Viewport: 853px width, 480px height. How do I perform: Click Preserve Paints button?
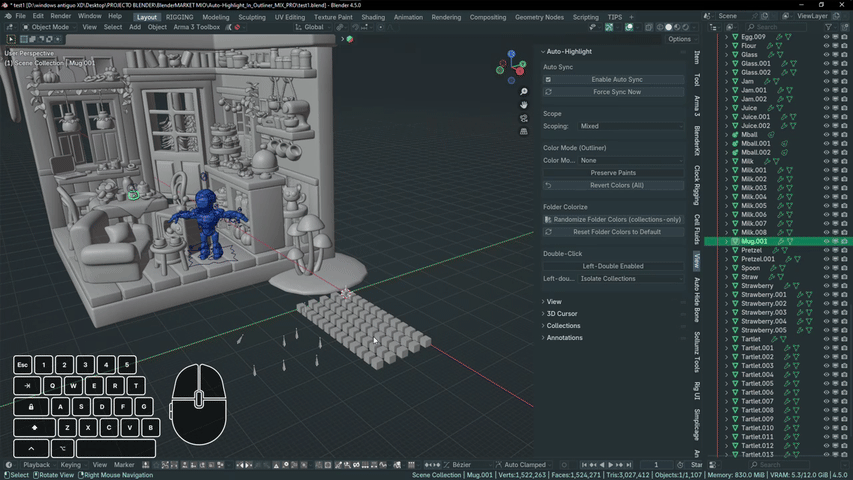pos(613,173)
